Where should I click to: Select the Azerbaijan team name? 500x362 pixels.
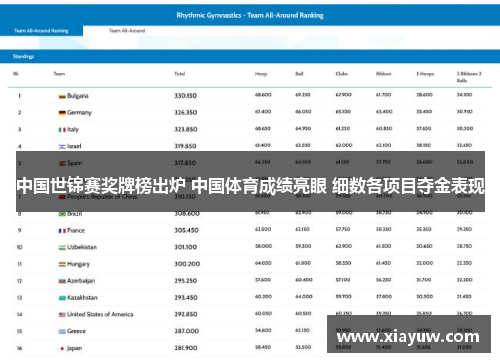[81, 281]
